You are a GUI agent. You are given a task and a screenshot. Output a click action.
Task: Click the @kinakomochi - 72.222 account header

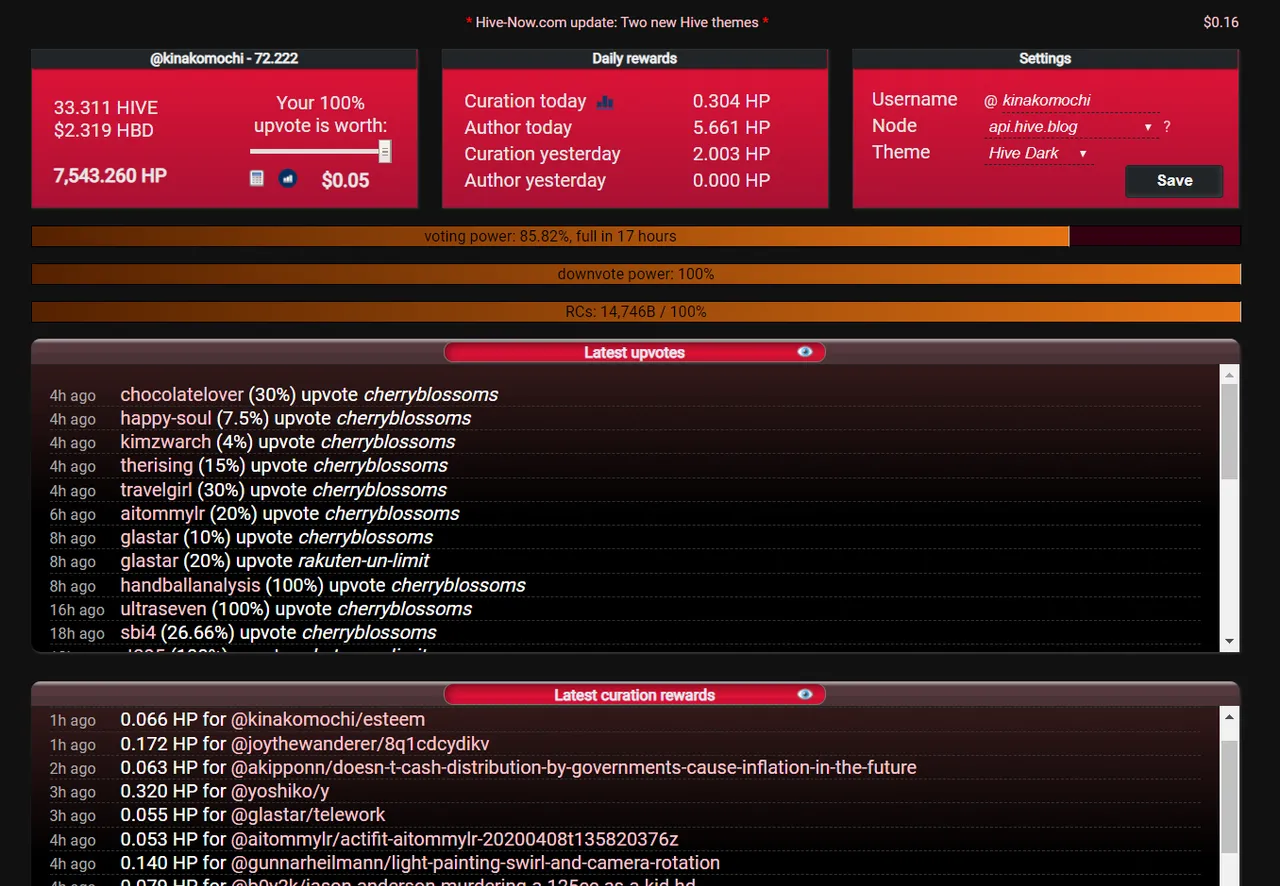224,58
